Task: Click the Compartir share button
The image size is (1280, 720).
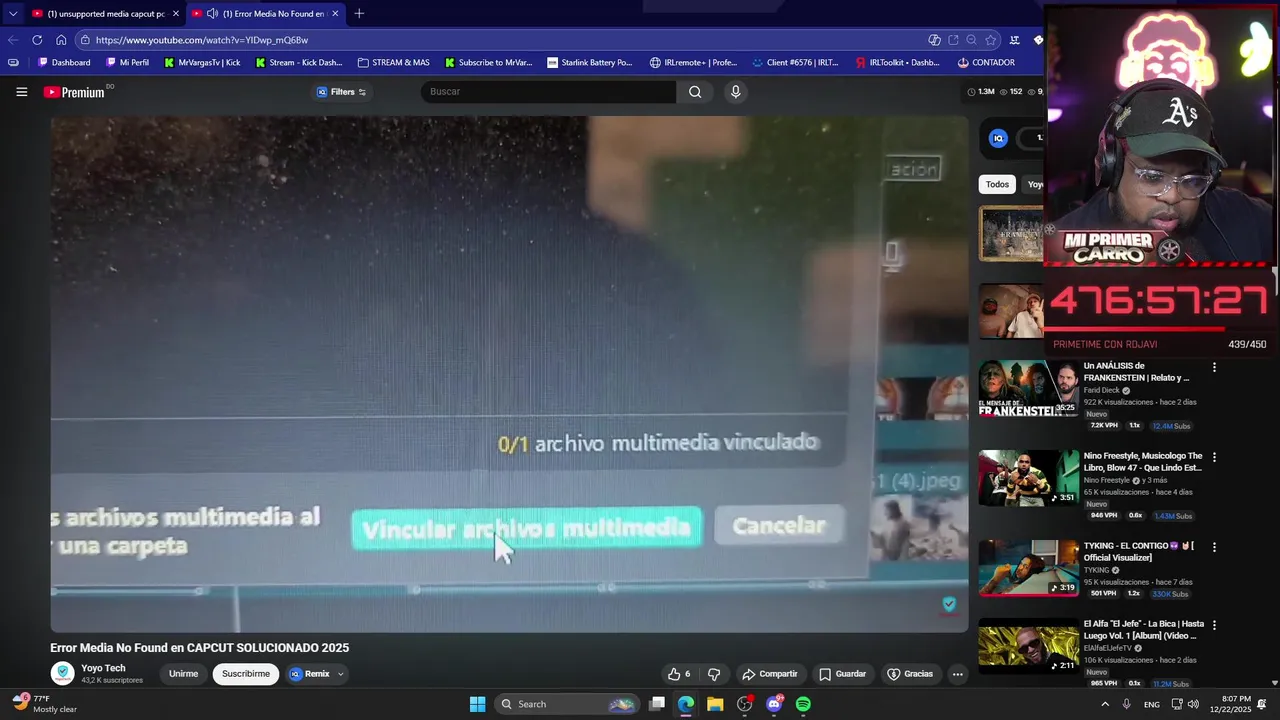Action: [769, 674]
